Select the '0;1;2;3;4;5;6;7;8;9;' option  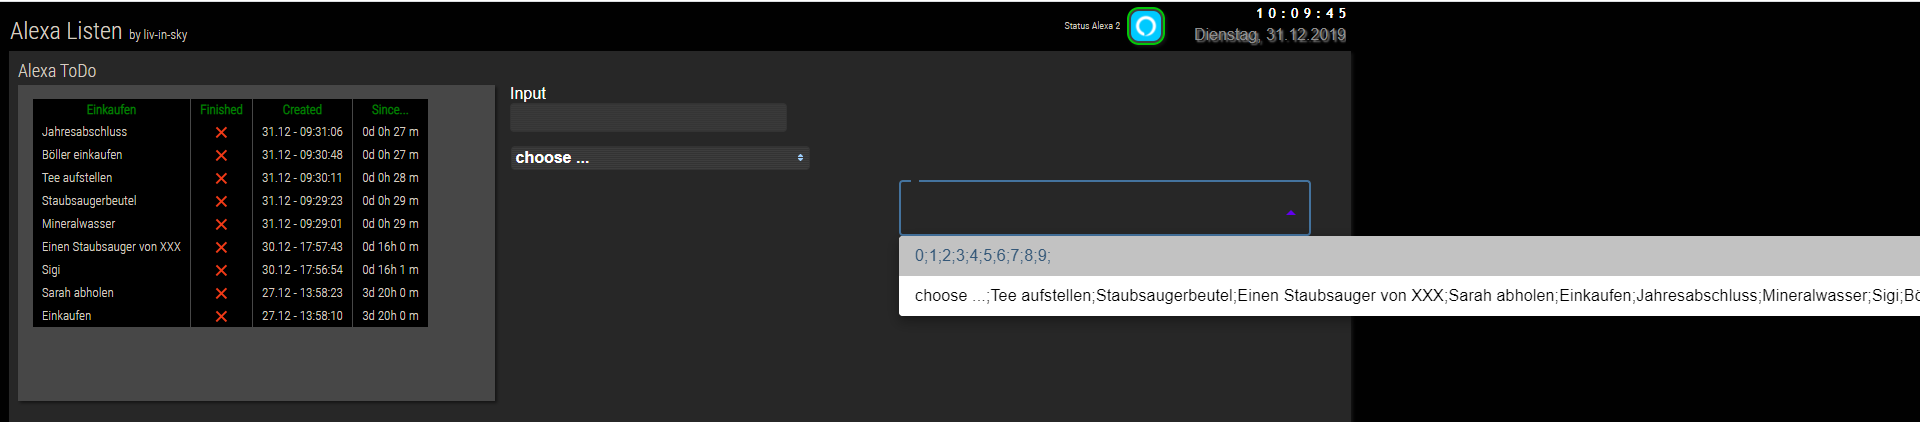pyautogui.click(x=1409, y=256)
